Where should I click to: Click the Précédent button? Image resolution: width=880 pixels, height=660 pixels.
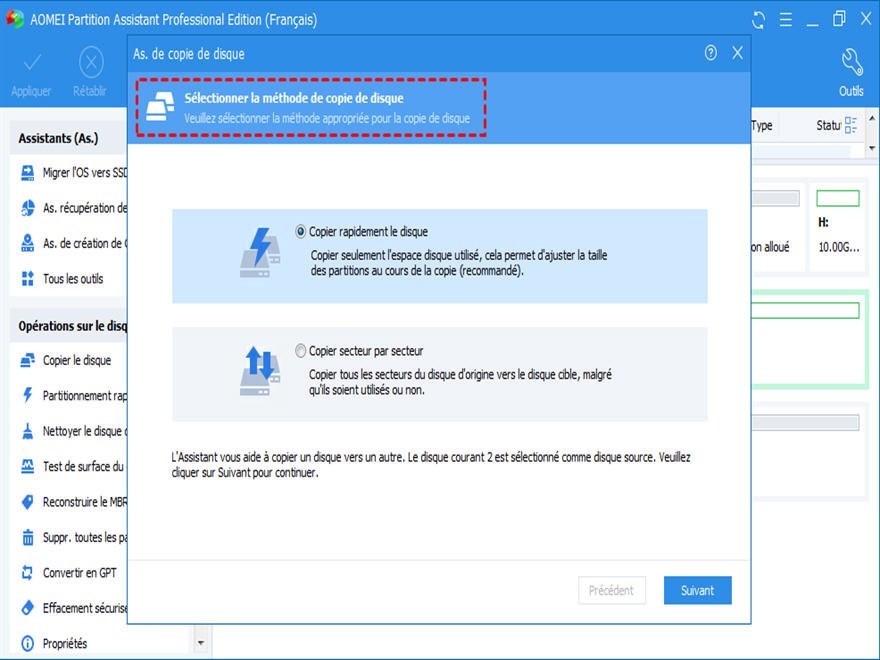612,590
